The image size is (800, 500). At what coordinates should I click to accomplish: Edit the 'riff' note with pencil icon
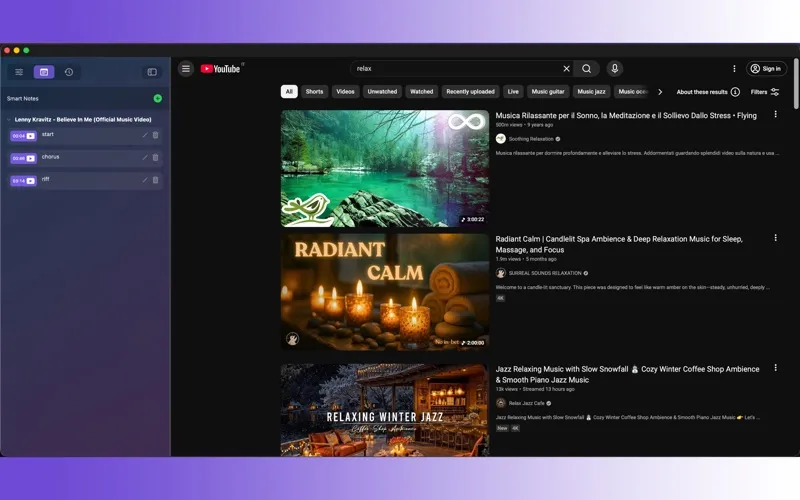coord(145,180)
